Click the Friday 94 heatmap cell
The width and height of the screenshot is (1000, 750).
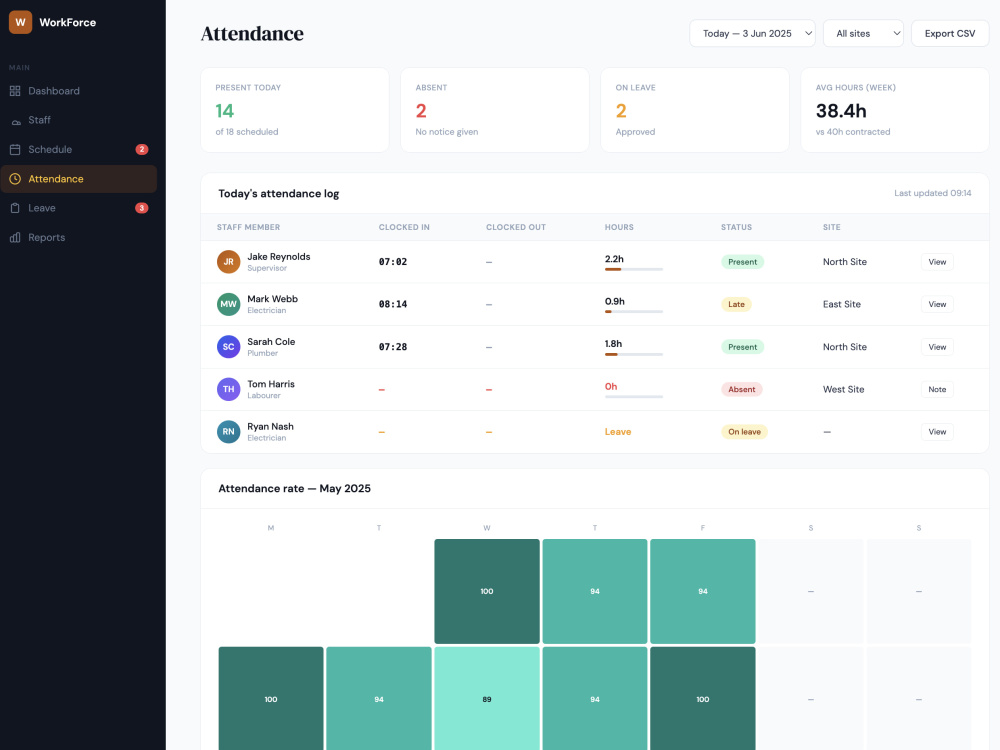point(703,591)
